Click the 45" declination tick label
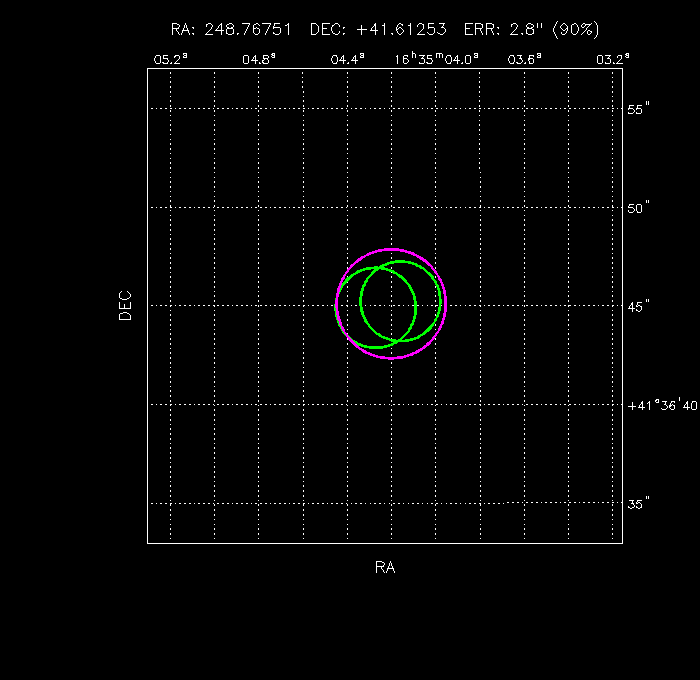 coord(638,307)
